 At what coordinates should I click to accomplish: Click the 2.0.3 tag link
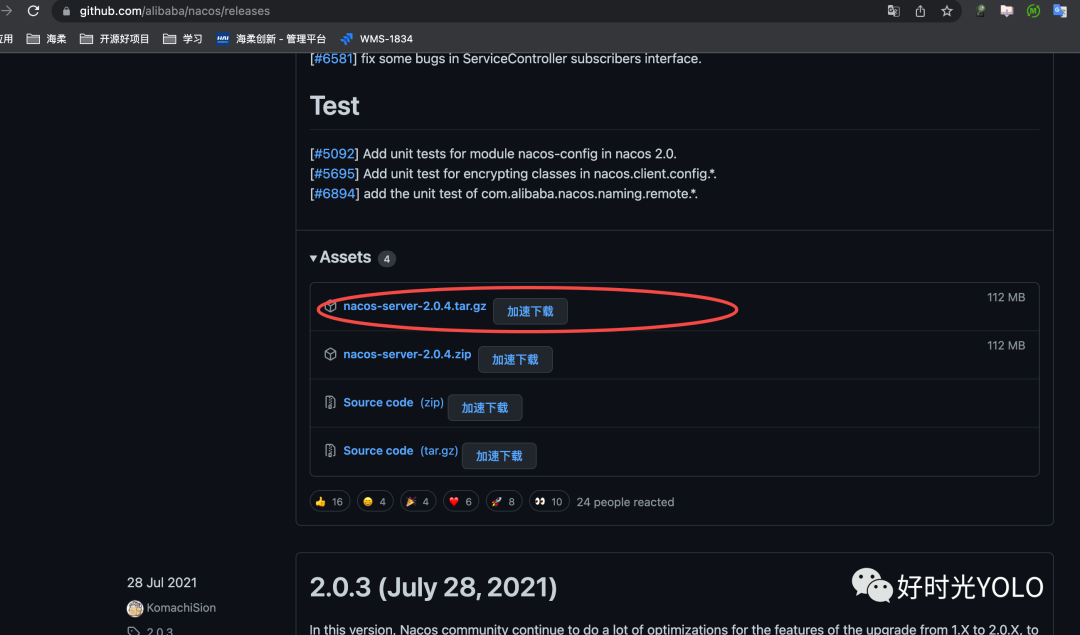click(x=160, y=631)
